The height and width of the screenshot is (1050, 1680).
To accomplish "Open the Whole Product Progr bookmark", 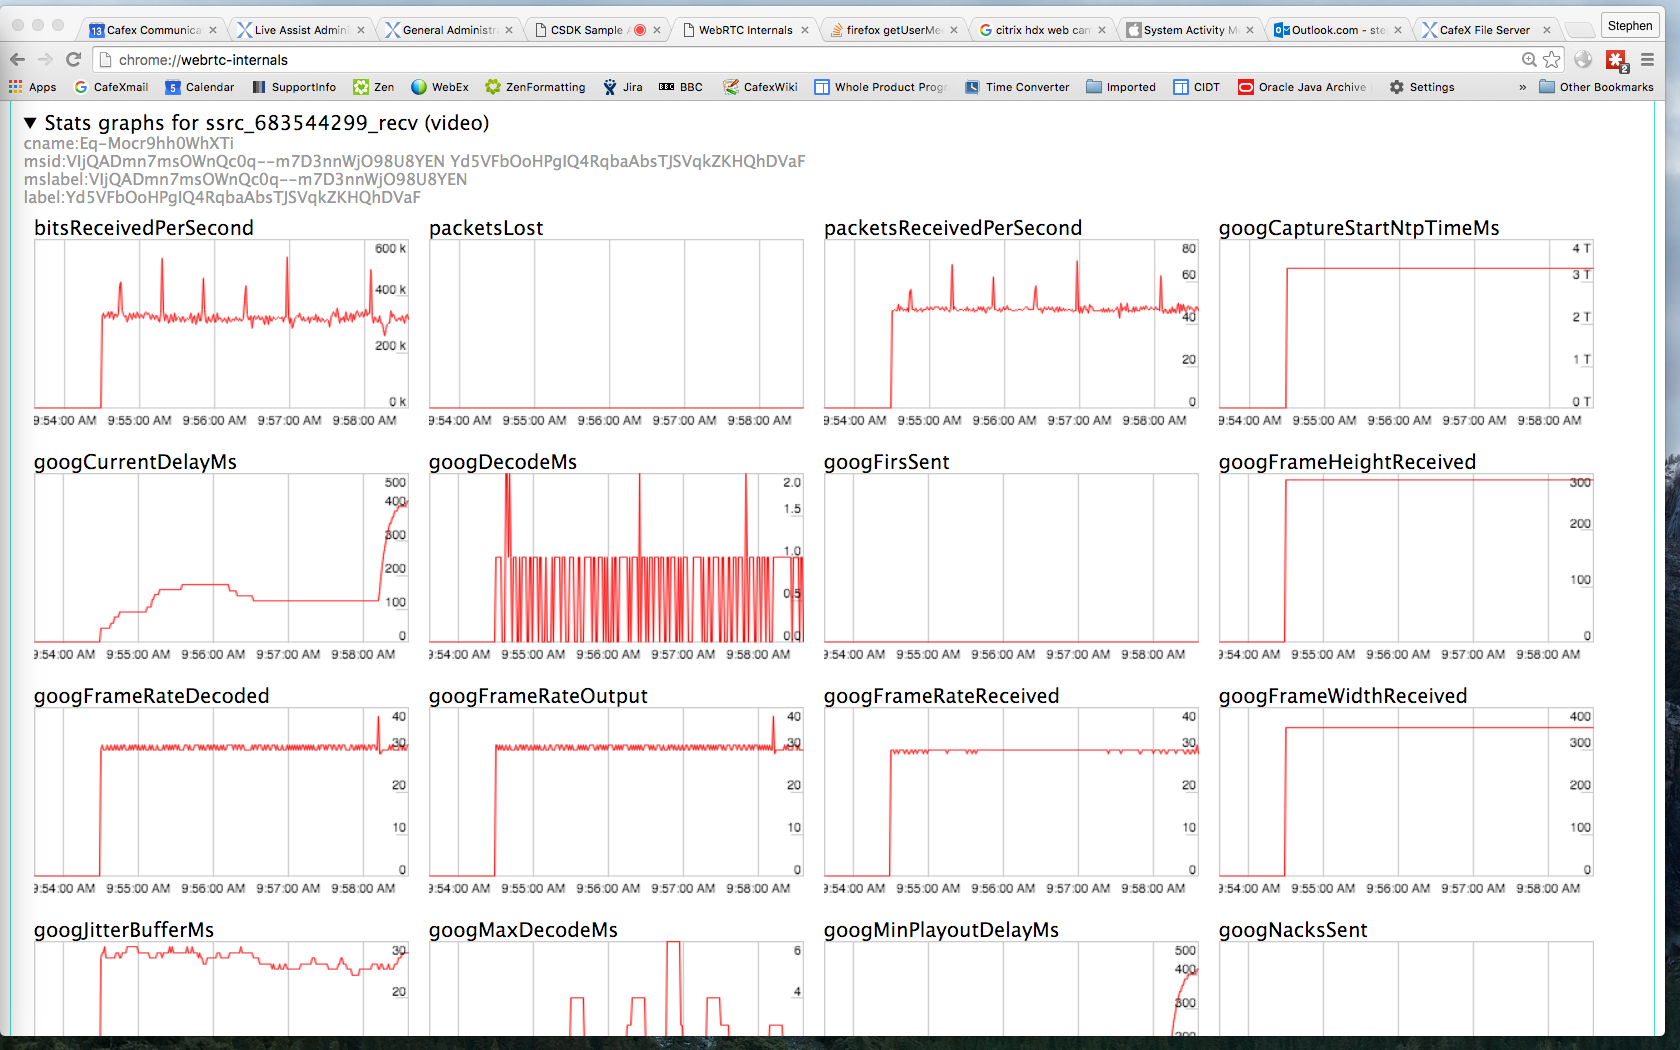I will [880, 87].
